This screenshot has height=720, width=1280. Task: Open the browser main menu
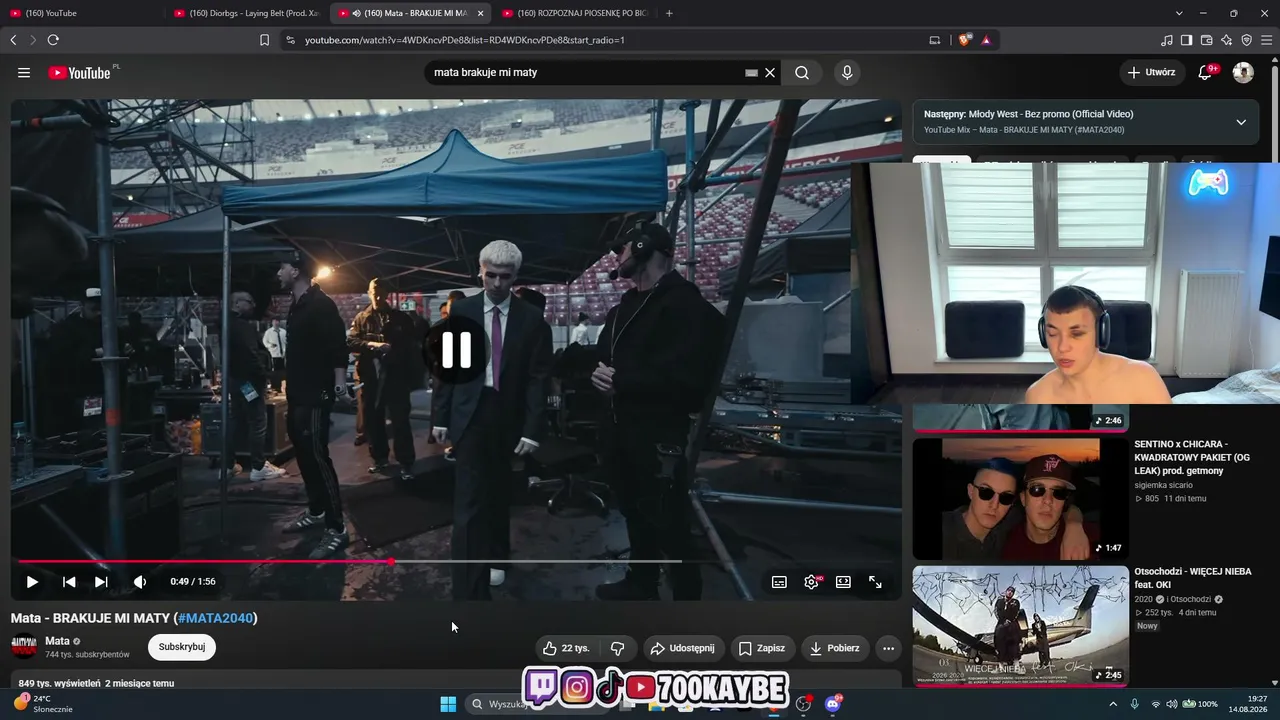click(x=1267, y=40)
